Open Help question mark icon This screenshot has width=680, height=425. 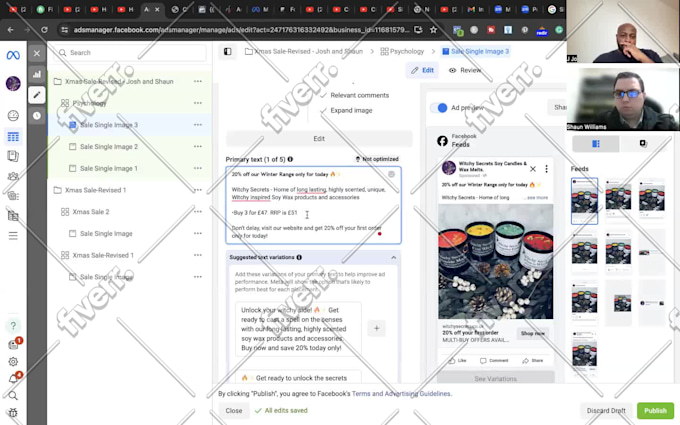13,326
